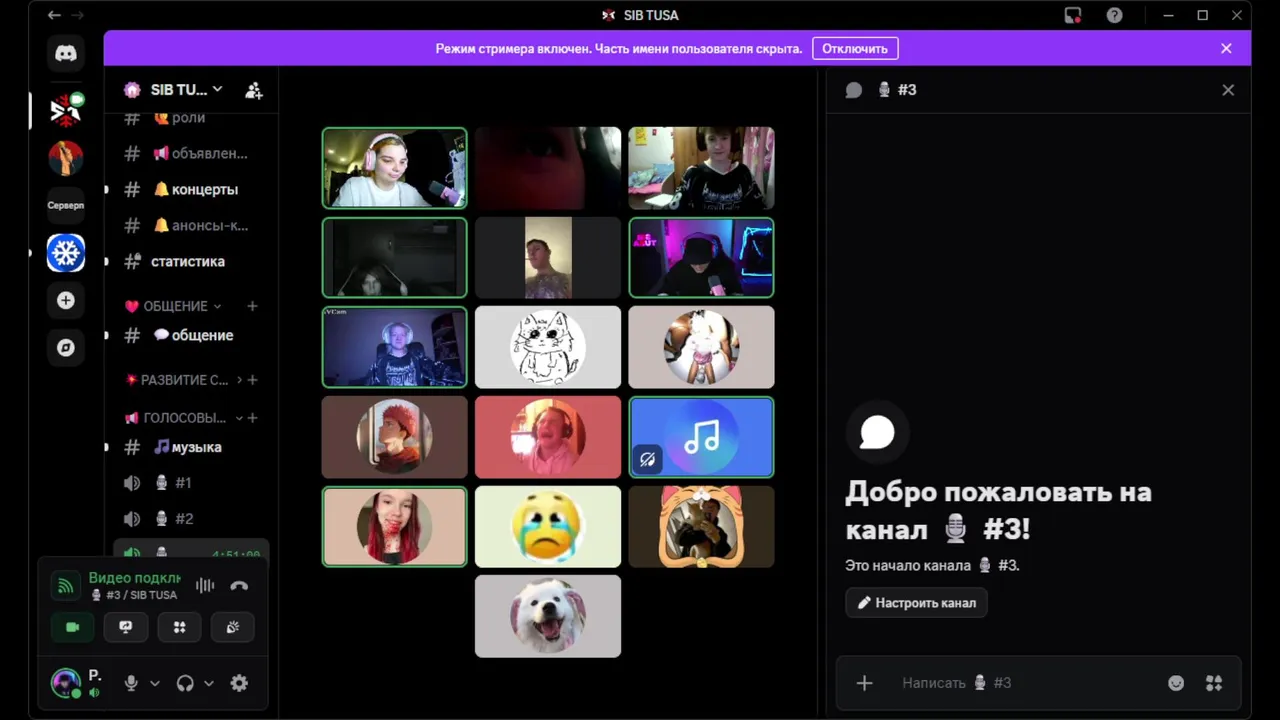Viewport: 1280px width, 720px height.
Task: Collapse the ОБЩЕНИЕ category
Action: 172,306
